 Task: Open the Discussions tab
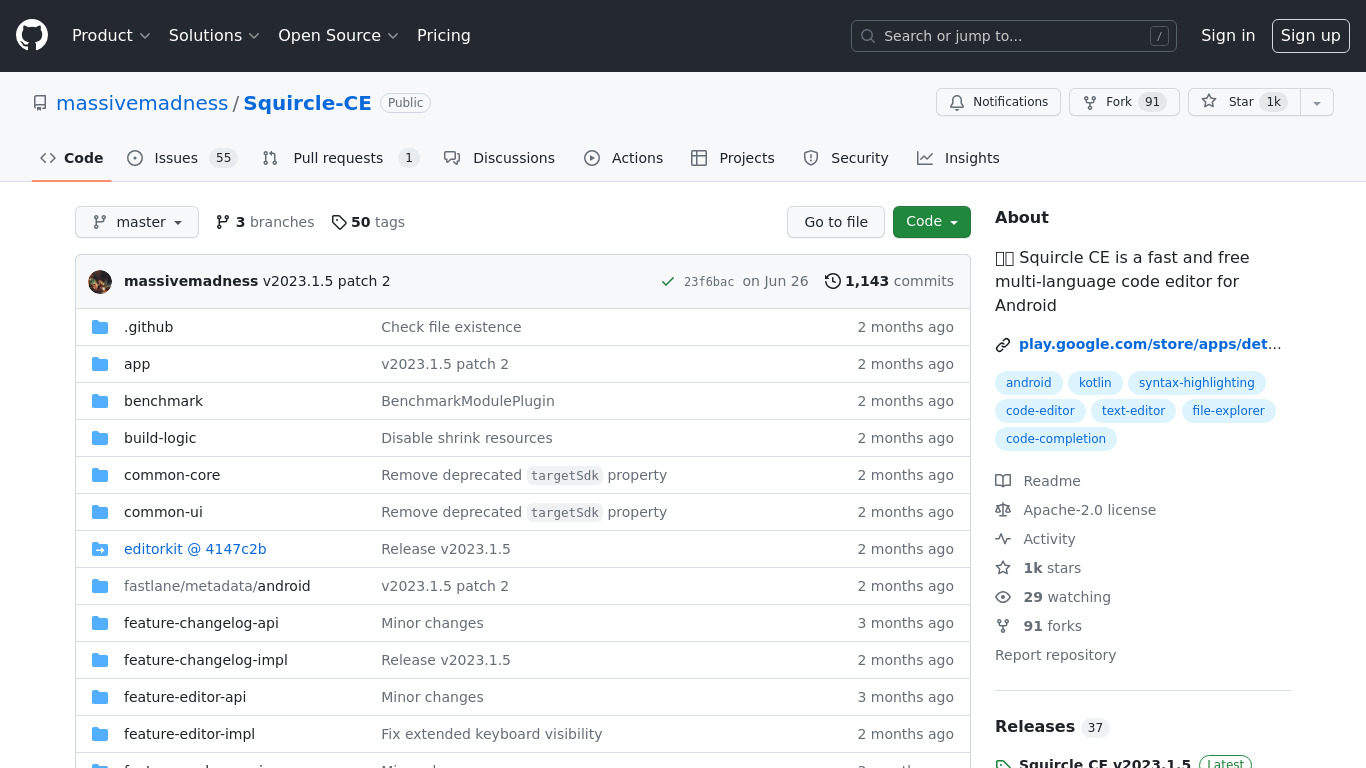tap(499, 158)
